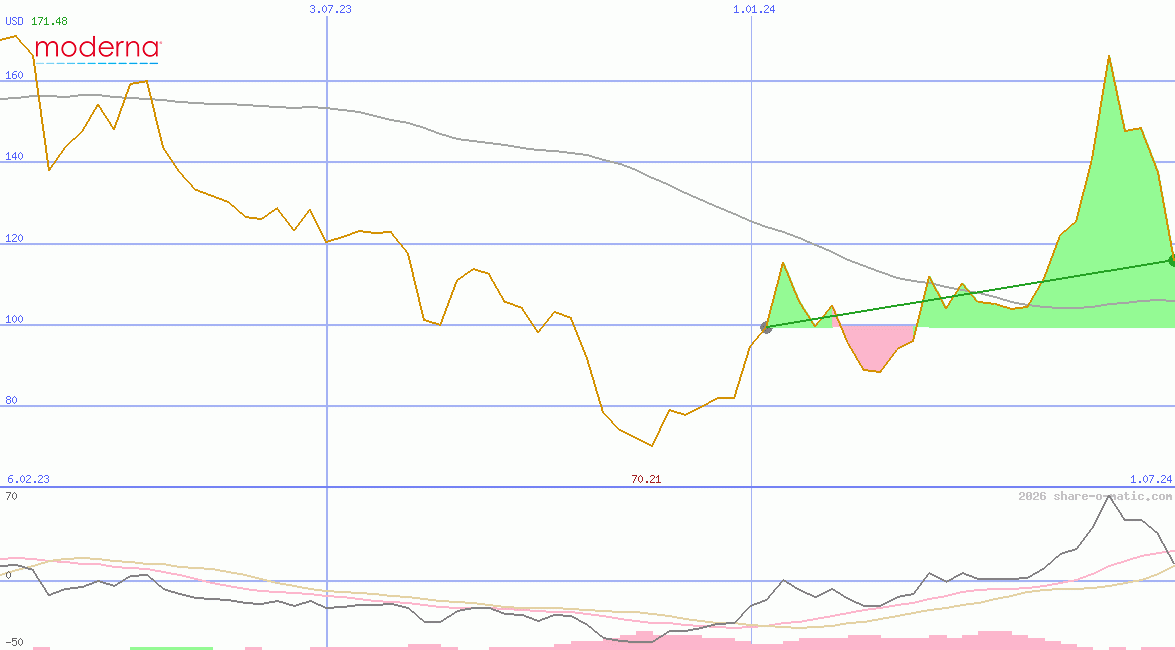Click the 1.07.24 end date label

1150,479
